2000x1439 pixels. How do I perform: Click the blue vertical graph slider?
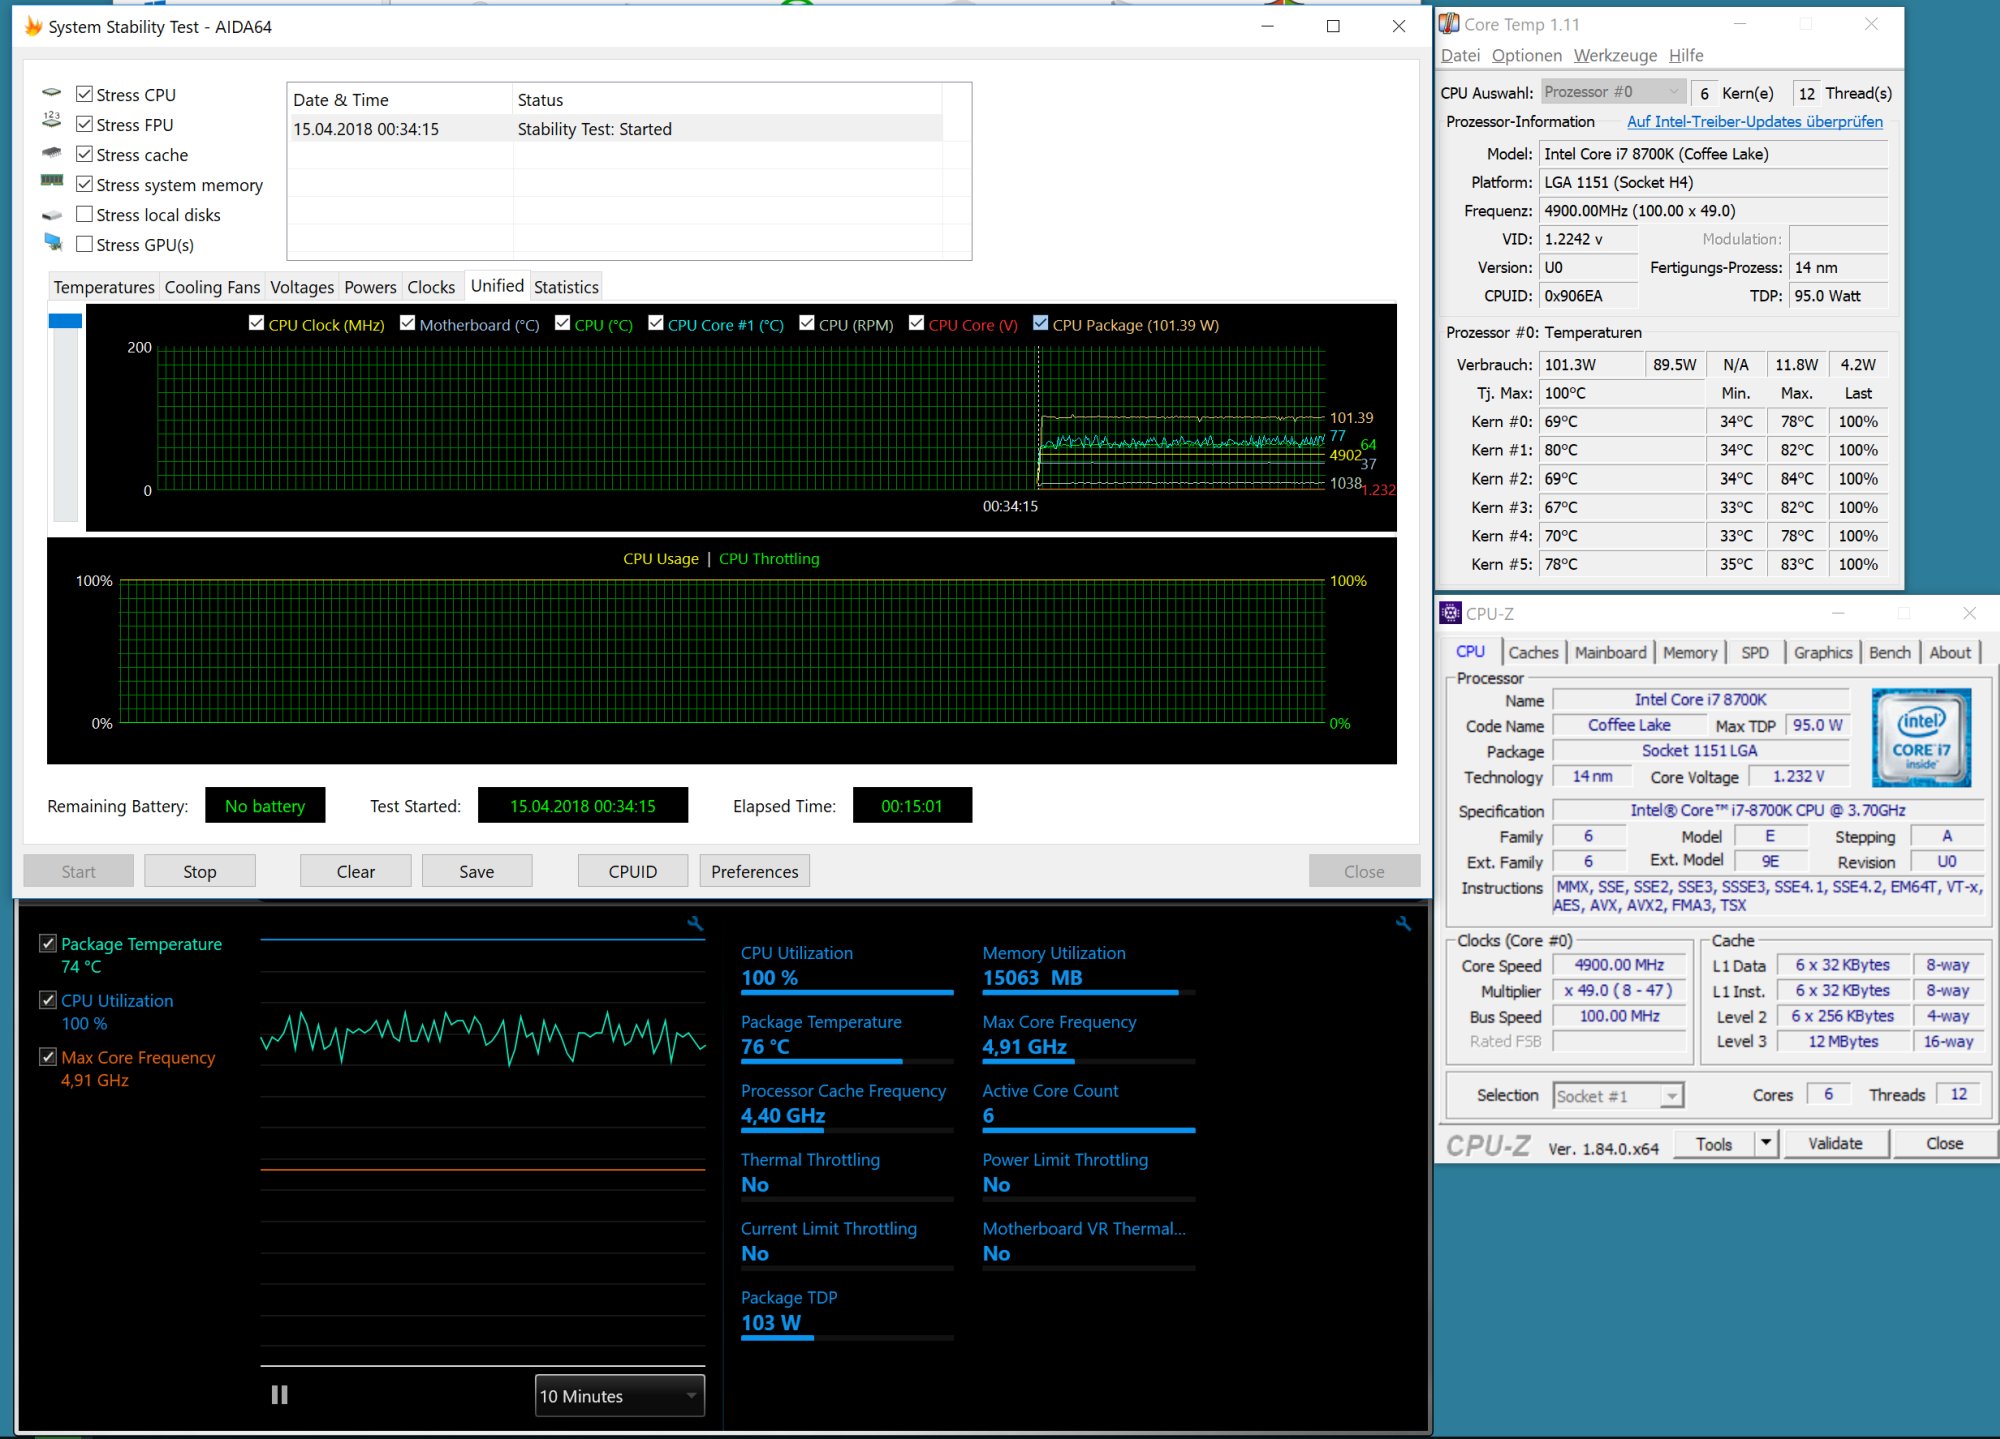pyautogui.click(x=65, y=321)
